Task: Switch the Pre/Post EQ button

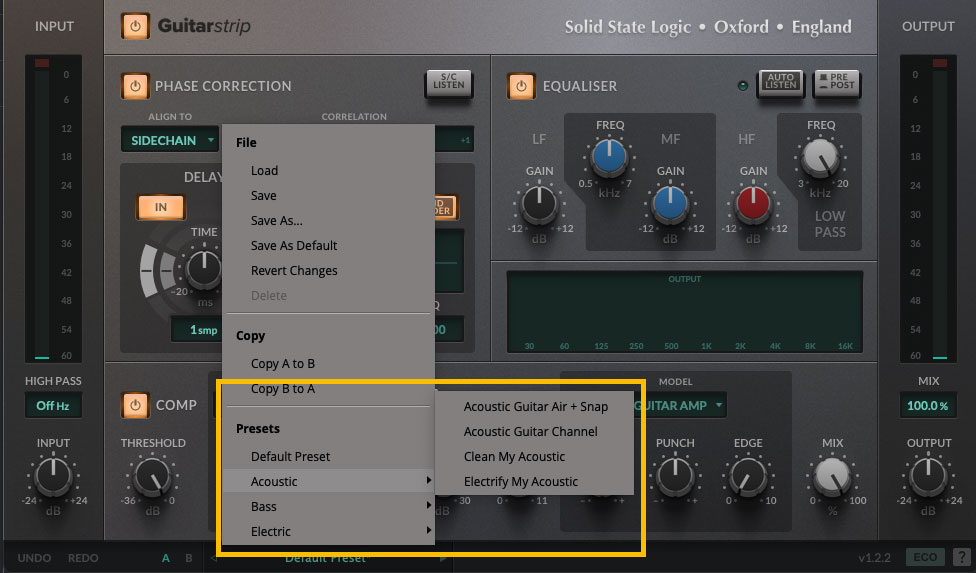Action: click(x=837, y=83)
